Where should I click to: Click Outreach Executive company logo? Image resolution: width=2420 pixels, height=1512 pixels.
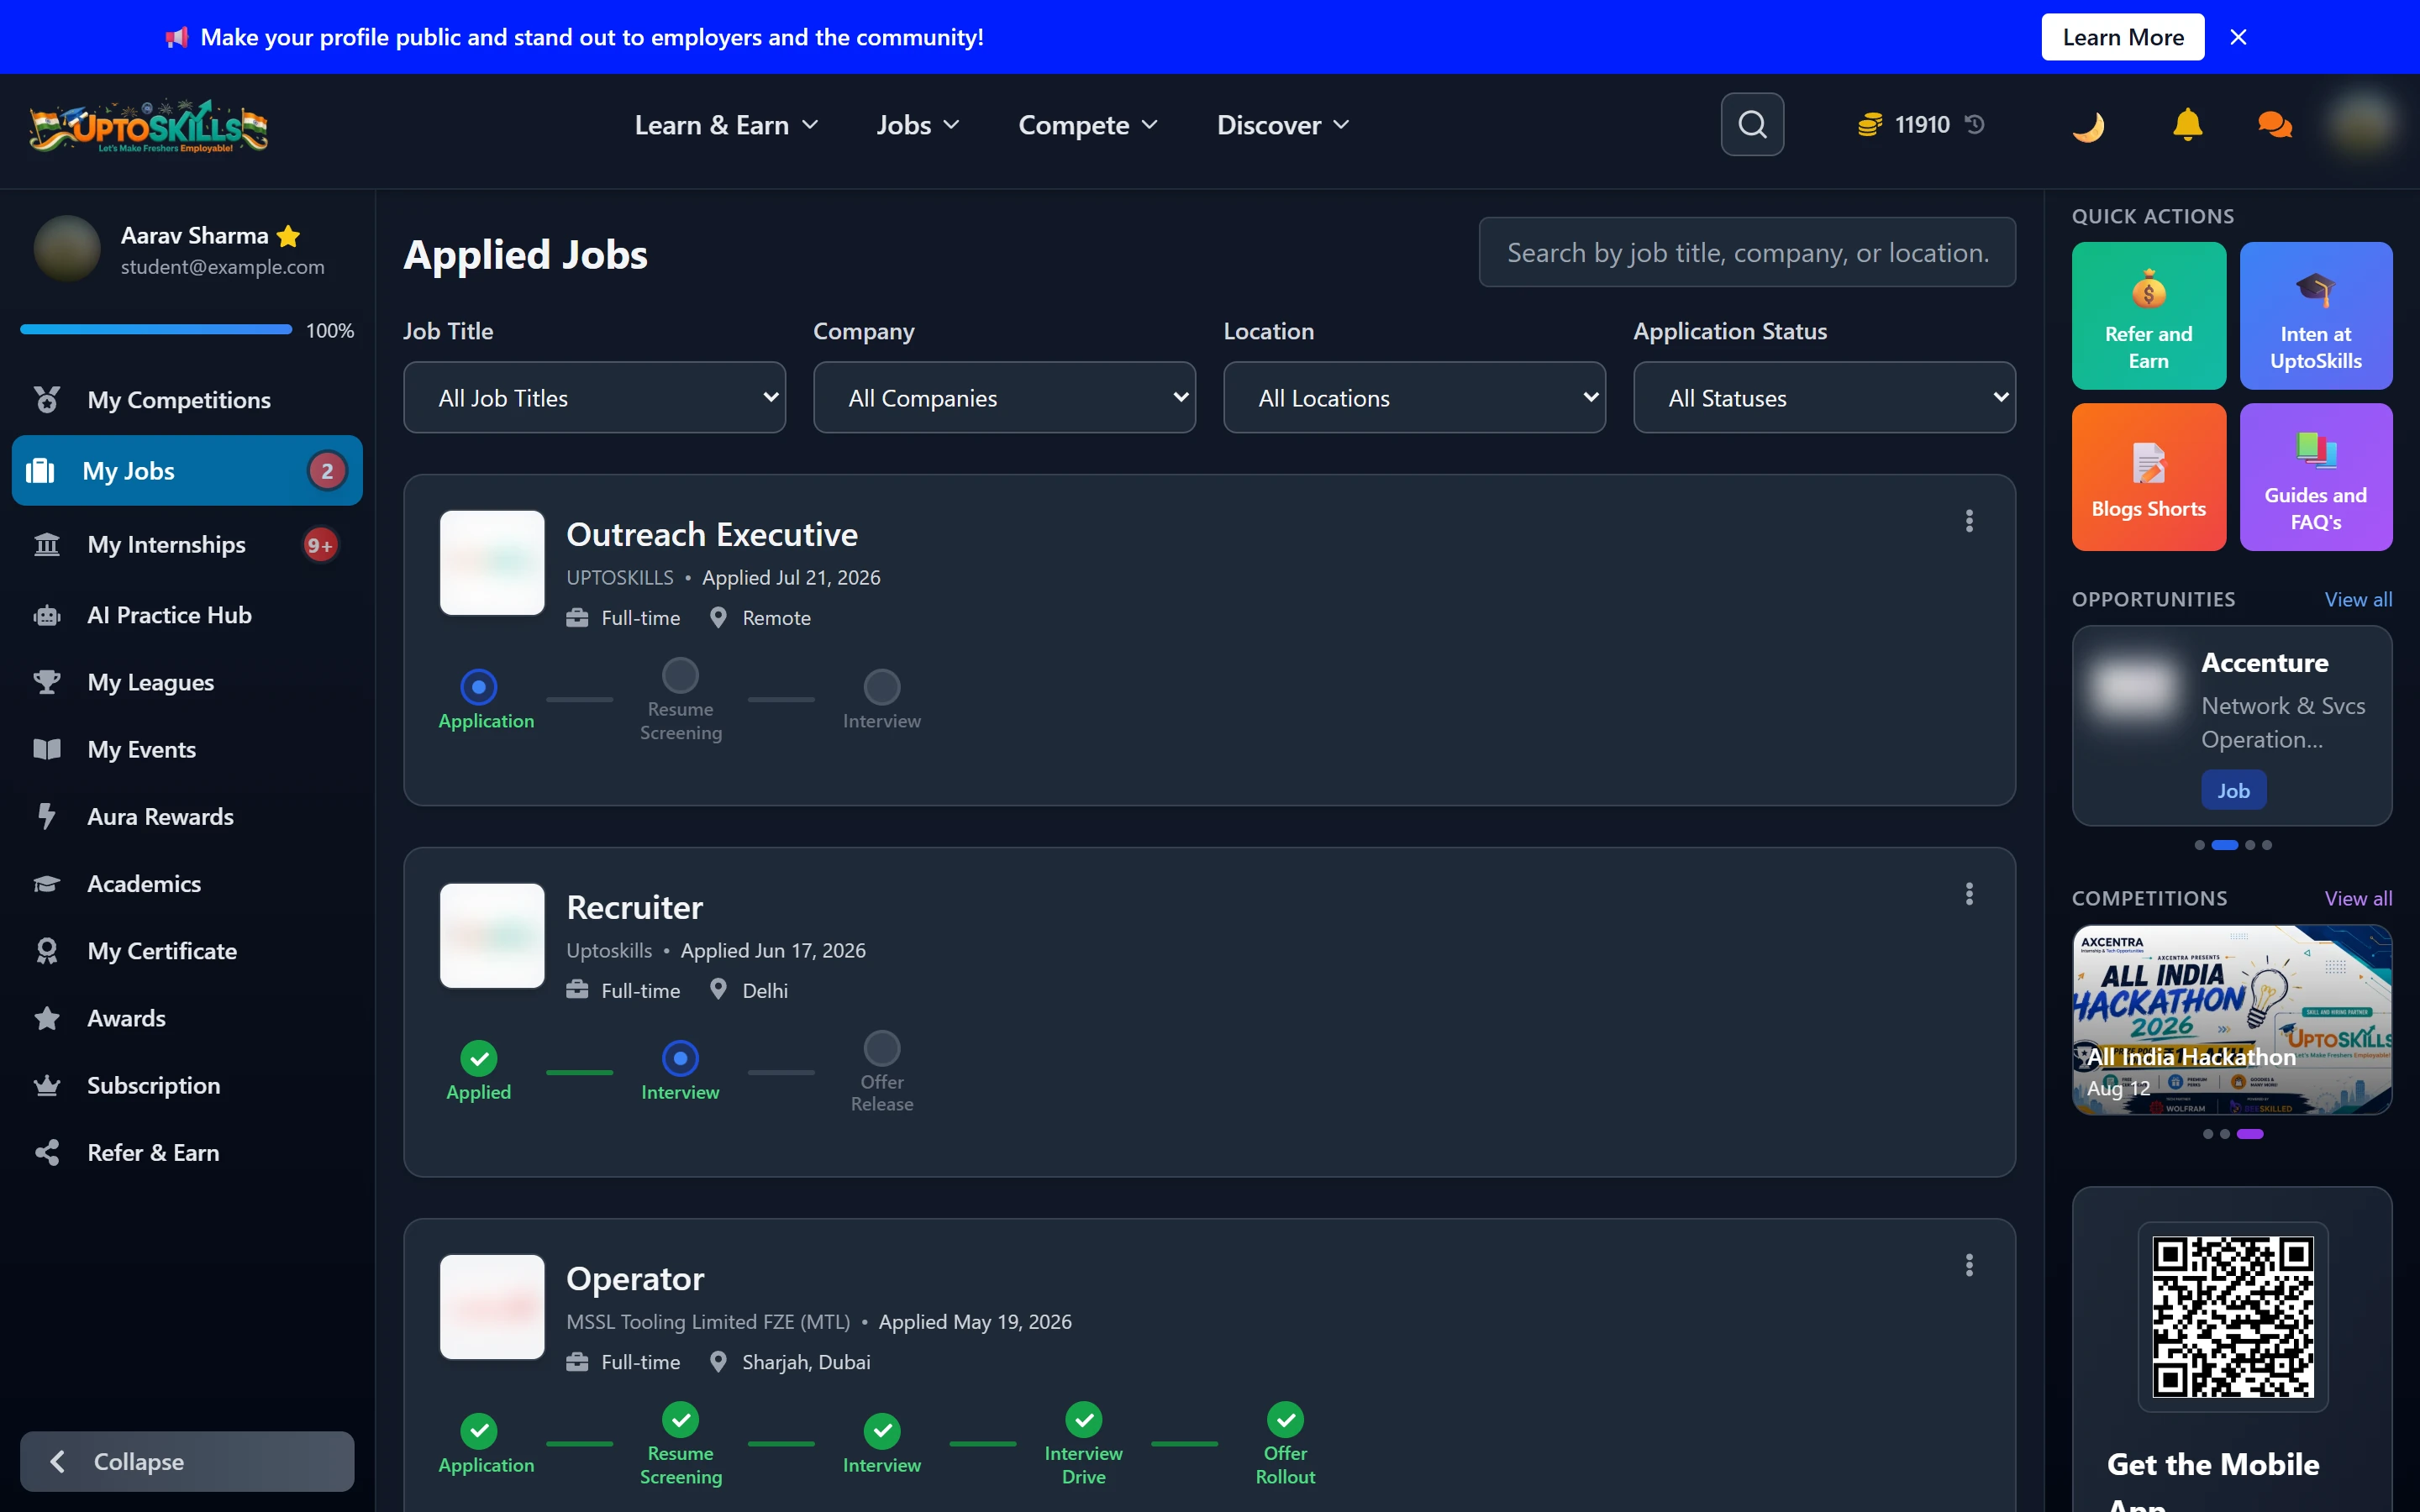[492, 563]
